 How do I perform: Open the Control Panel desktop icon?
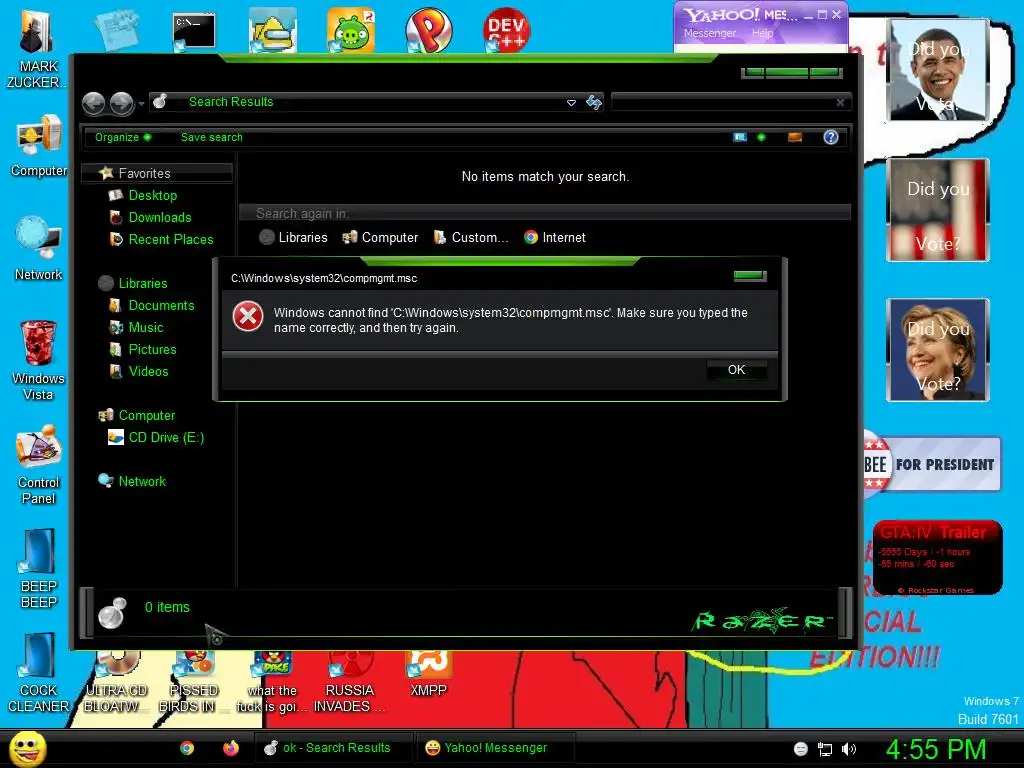(39, 465)
